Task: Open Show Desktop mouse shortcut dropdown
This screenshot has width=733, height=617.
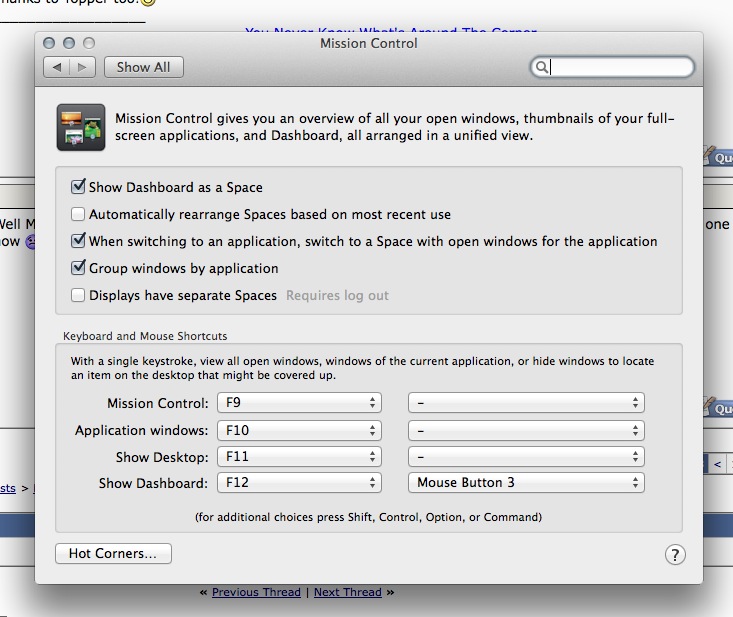Action: click(526, 456)
